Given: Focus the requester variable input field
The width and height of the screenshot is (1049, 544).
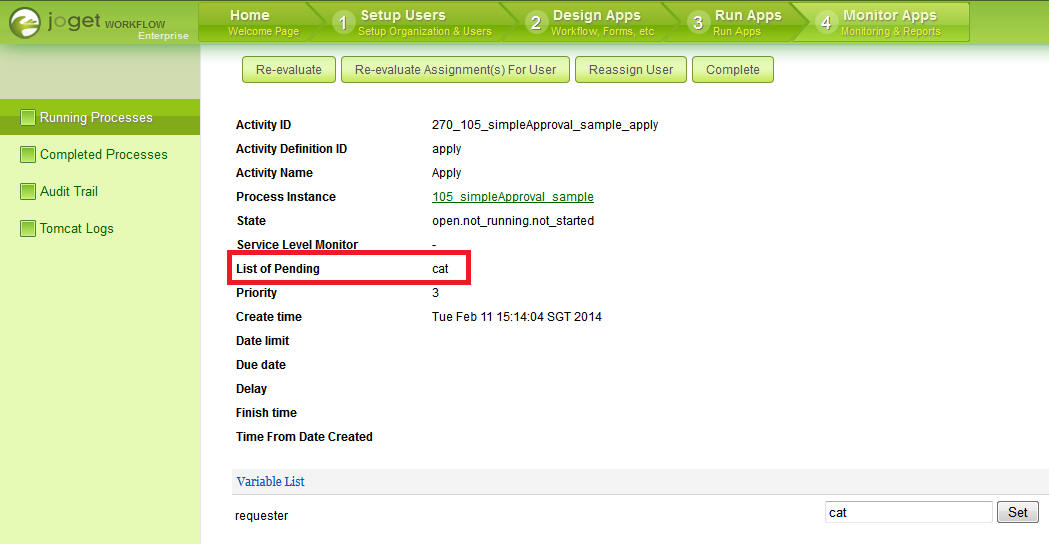Looking at the screenshot, I should (909, 512).
